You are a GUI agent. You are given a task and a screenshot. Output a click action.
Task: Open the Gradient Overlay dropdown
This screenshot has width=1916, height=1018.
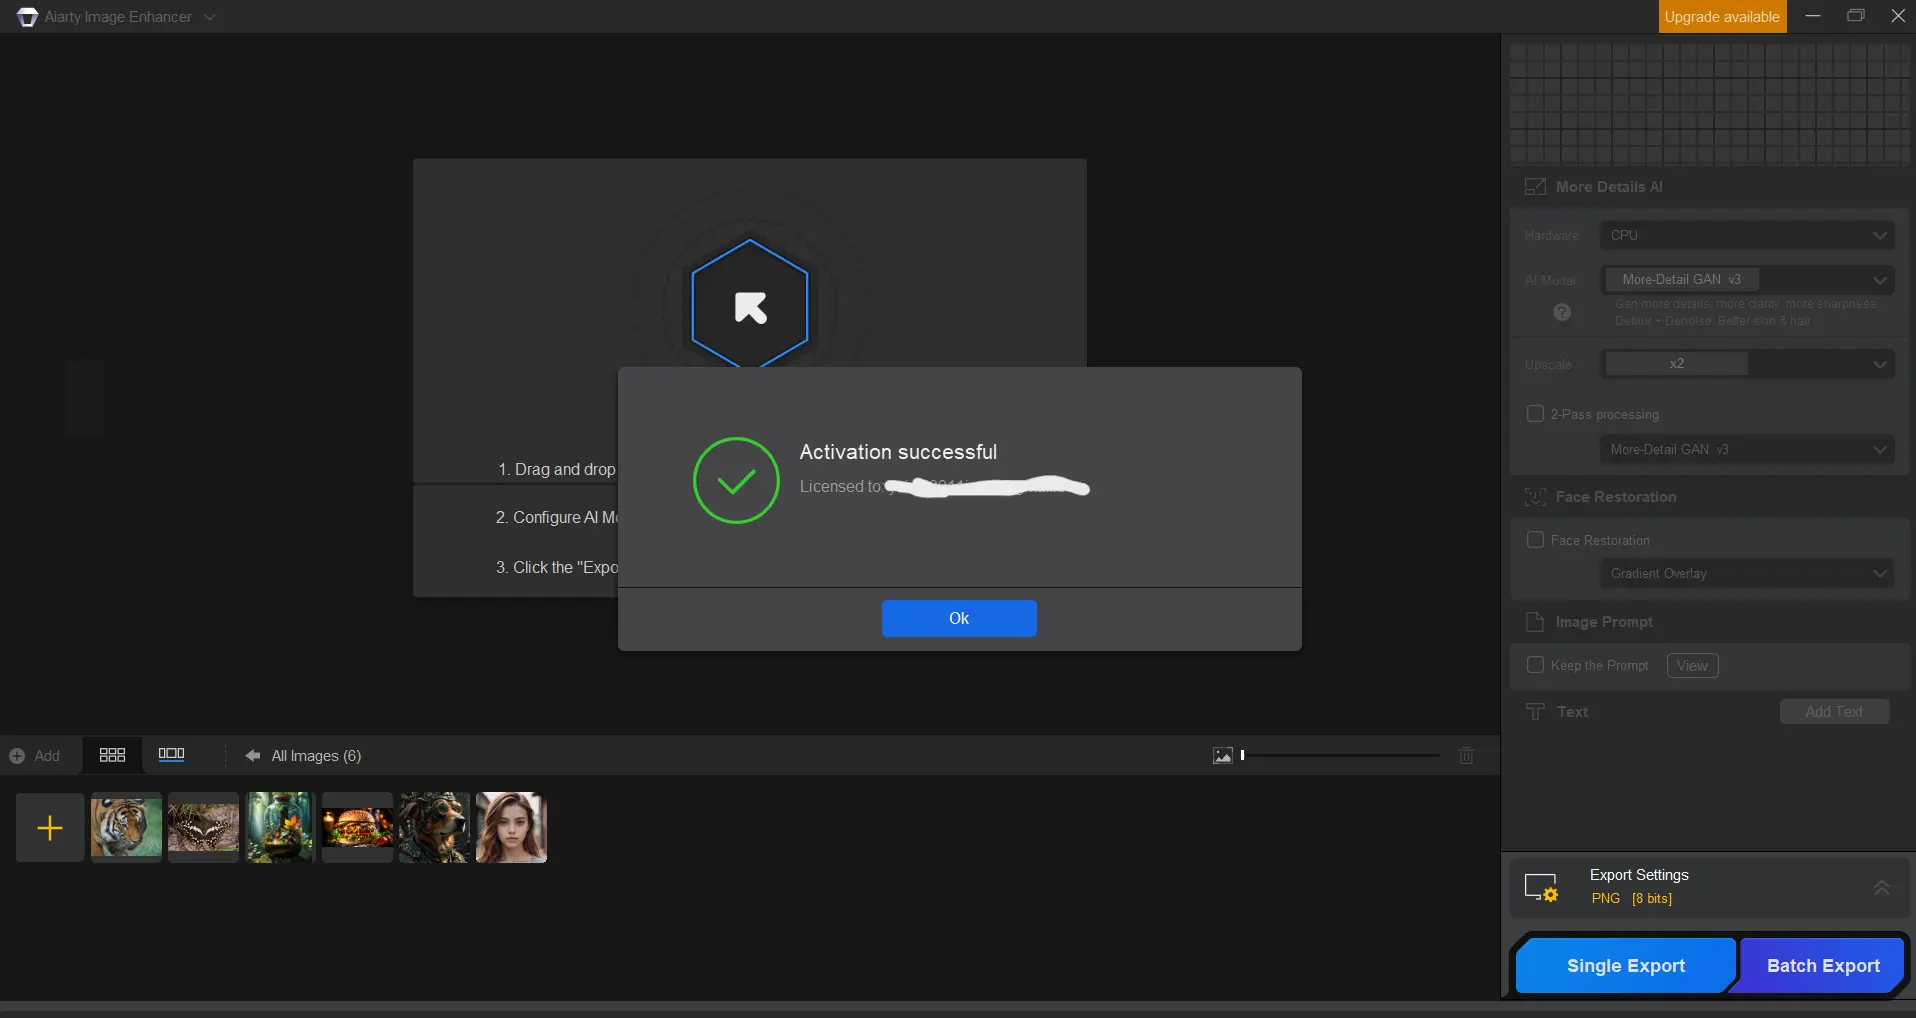(1746, 573)
